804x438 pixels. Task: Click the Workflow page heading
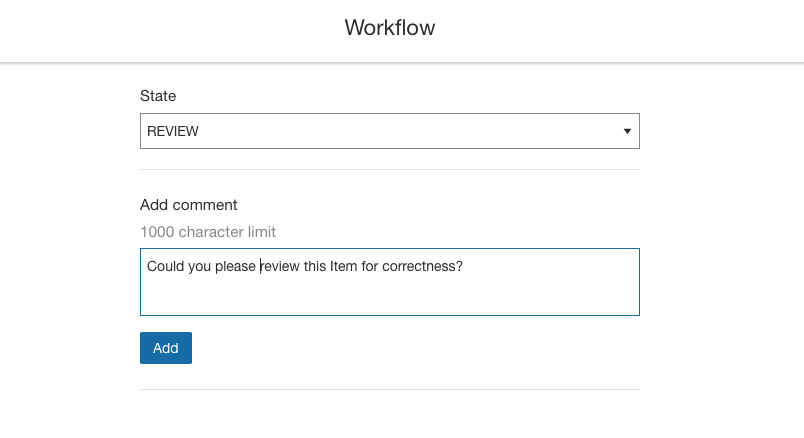tap(390, 28)
